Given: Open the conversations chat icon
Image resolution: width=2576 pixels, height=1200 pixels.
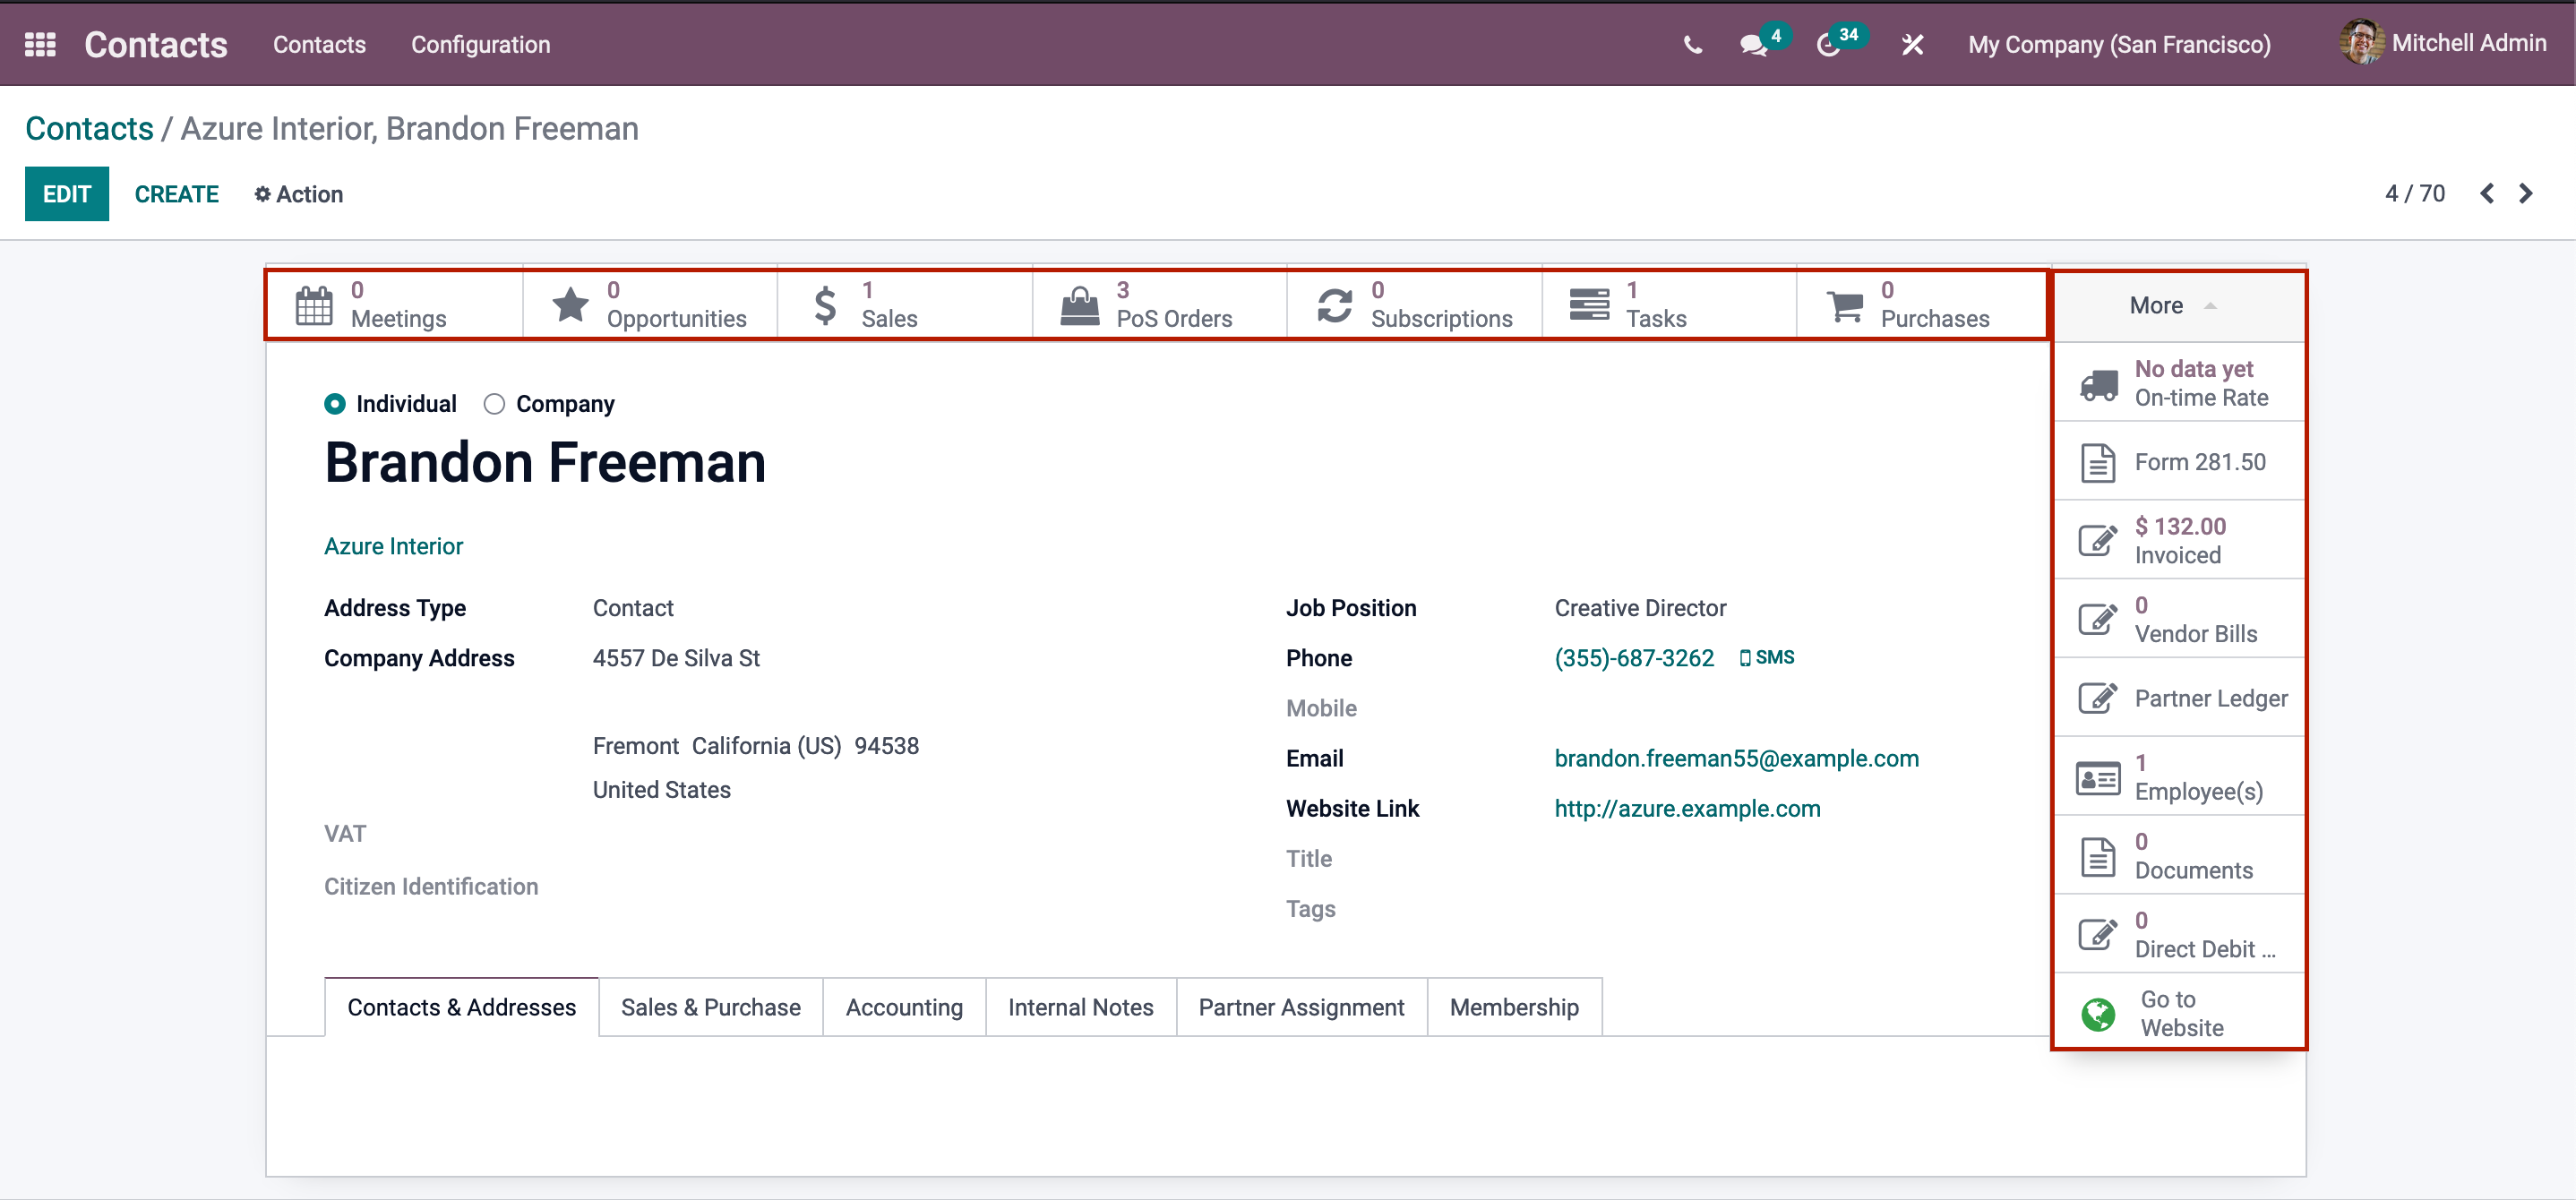Looking at the screenshot, I should pos(1752,44).
